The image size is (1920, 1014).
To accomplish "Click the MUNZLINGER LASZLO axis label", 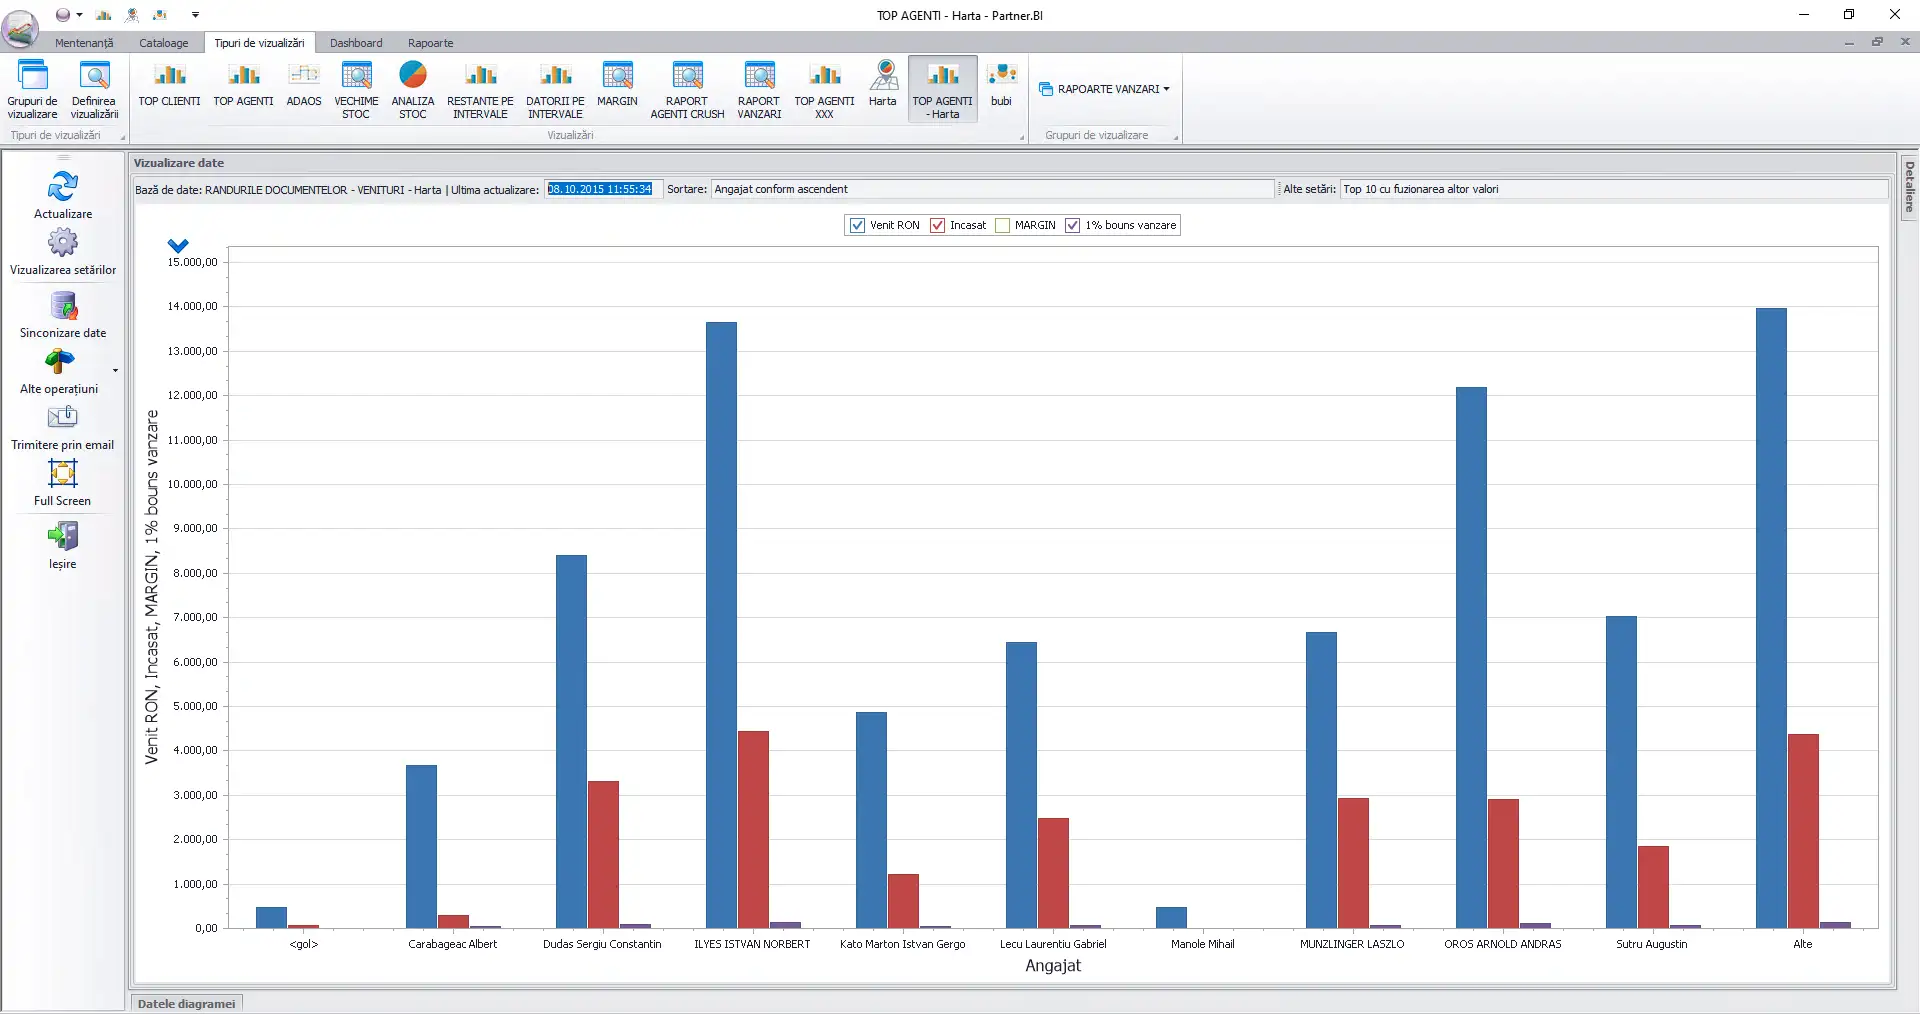I will click(x=1352, y=944).
